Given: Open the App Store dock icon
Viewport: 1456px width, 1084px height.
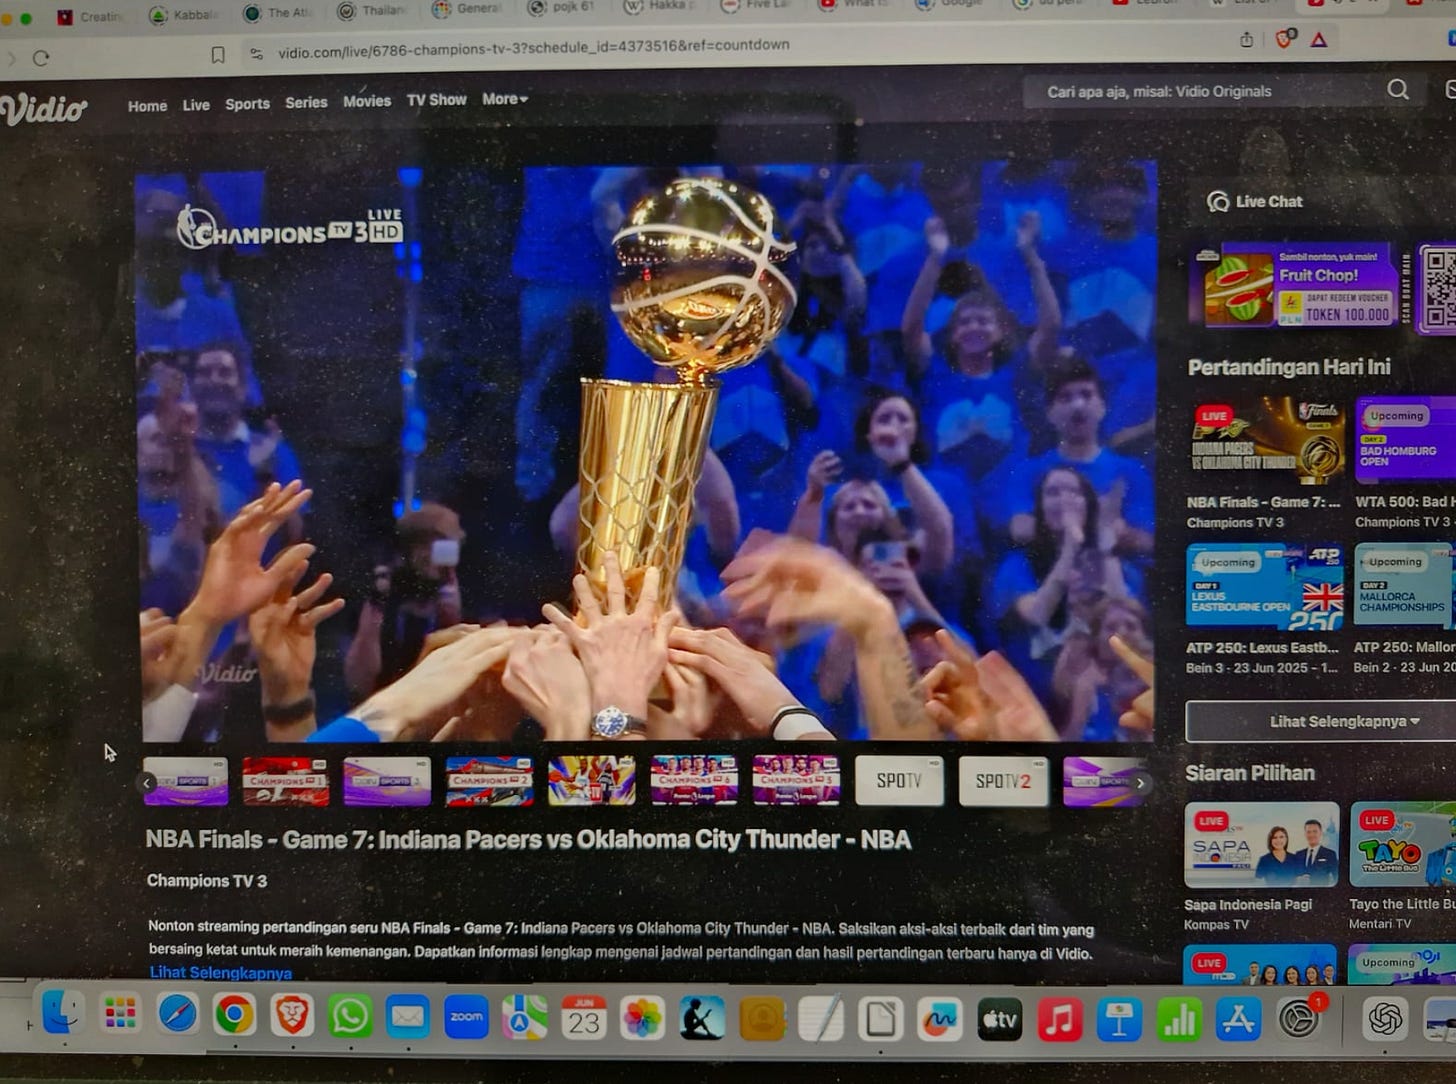Looking at the screenshot, I should click(1238, 1020).
